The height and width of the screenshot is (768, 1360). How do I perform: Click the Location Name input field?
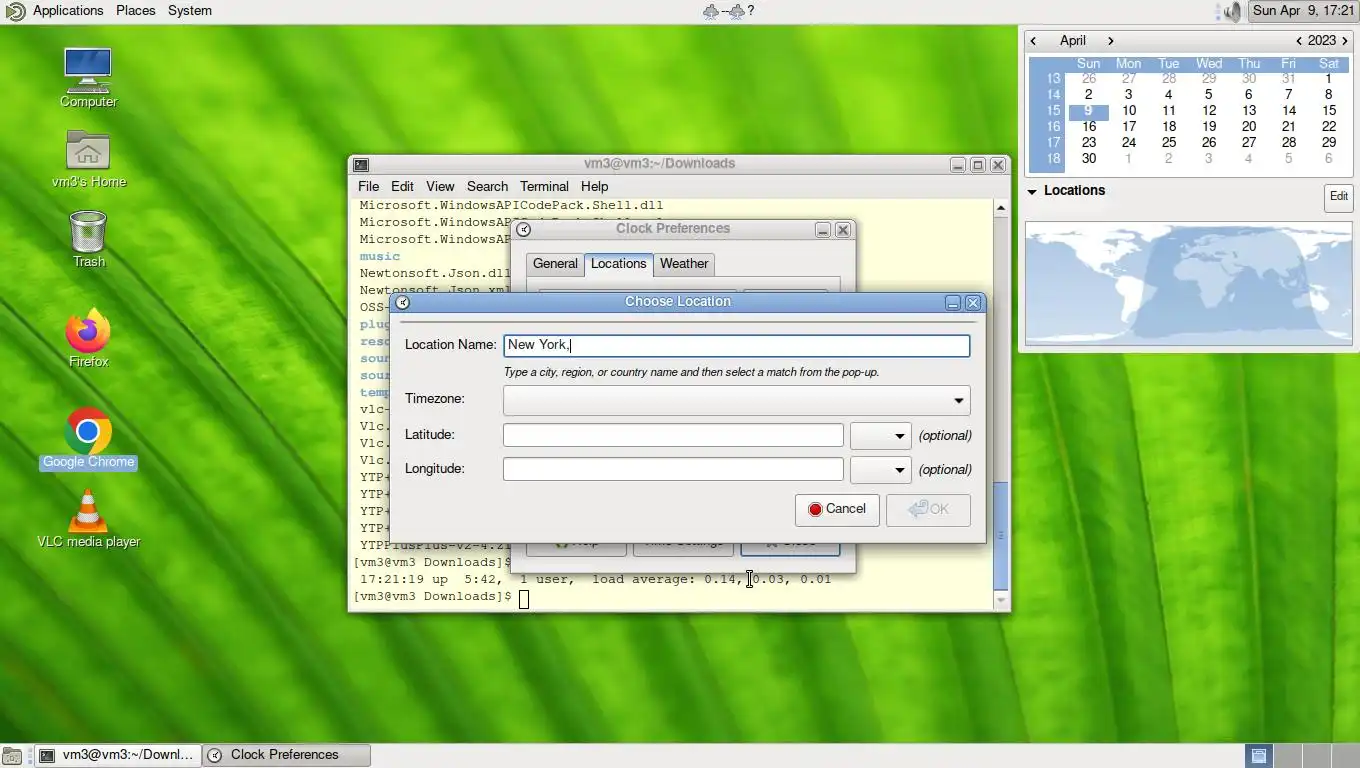pos(737,345)
